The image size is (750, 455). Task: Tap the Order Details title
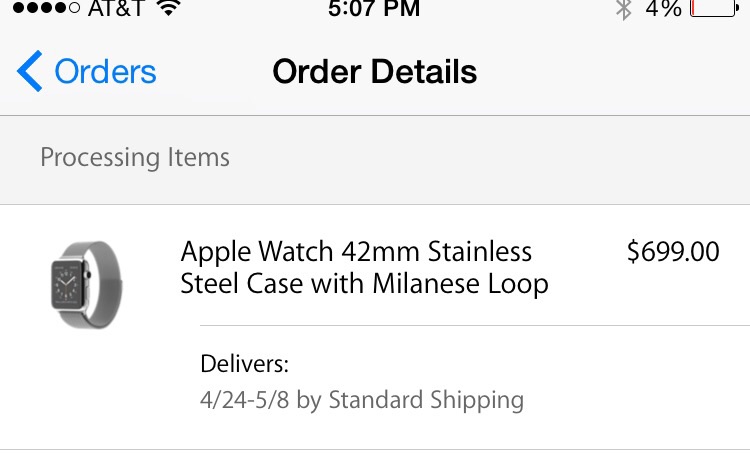pos(375,72)
